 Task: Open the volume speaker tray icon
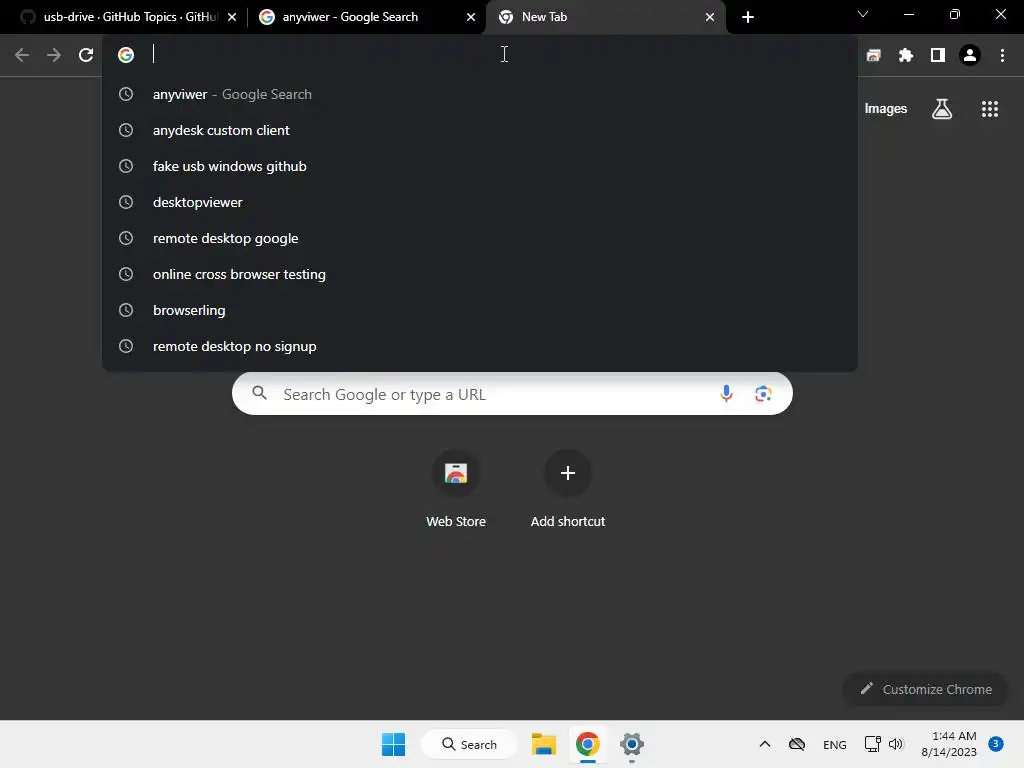pyautogui.click(x=896, y=744)
